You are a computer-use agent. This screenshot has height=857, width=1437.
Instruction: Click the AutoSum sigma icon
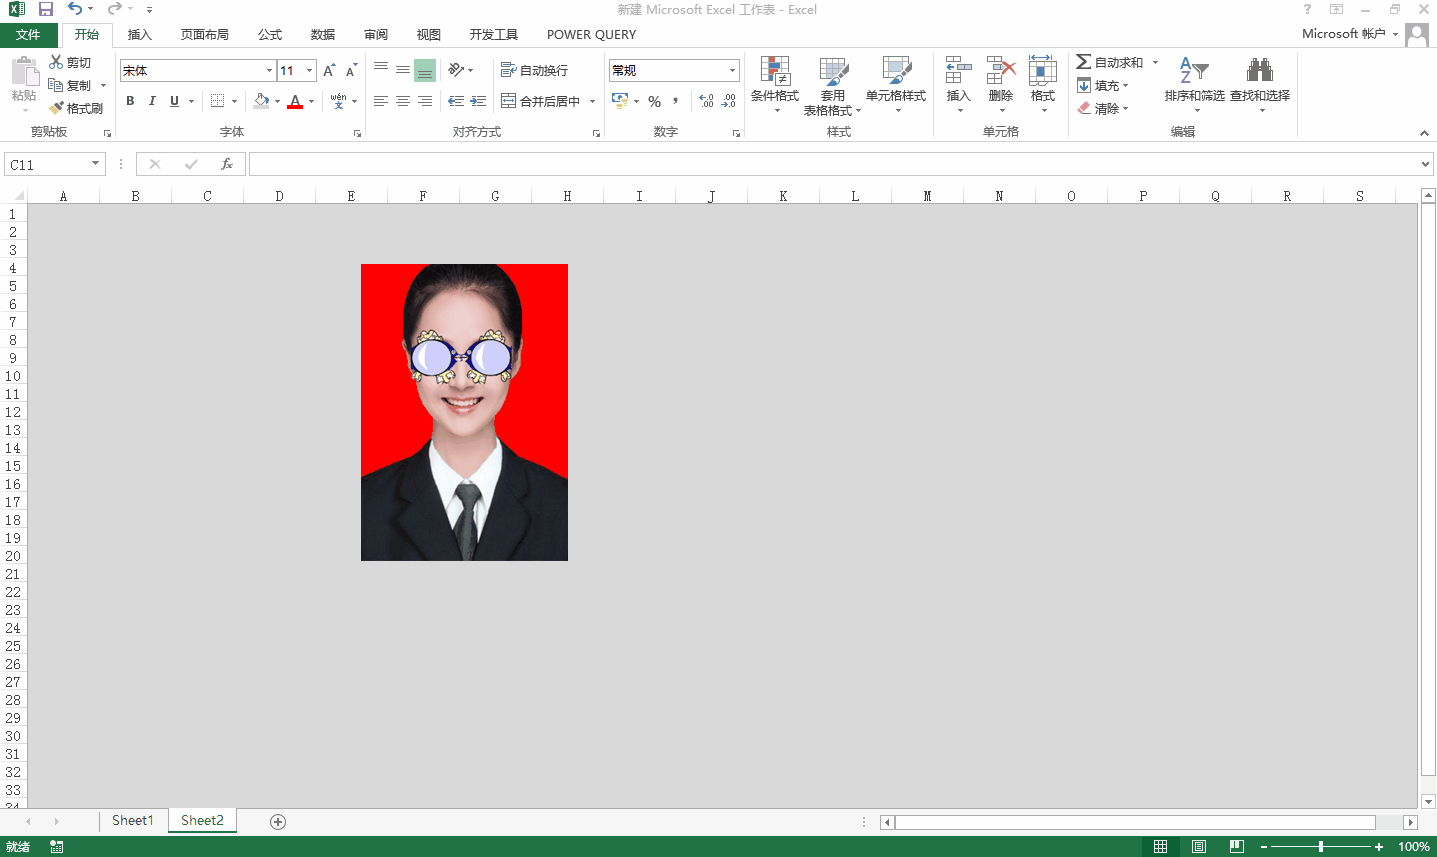point(1083,62)
